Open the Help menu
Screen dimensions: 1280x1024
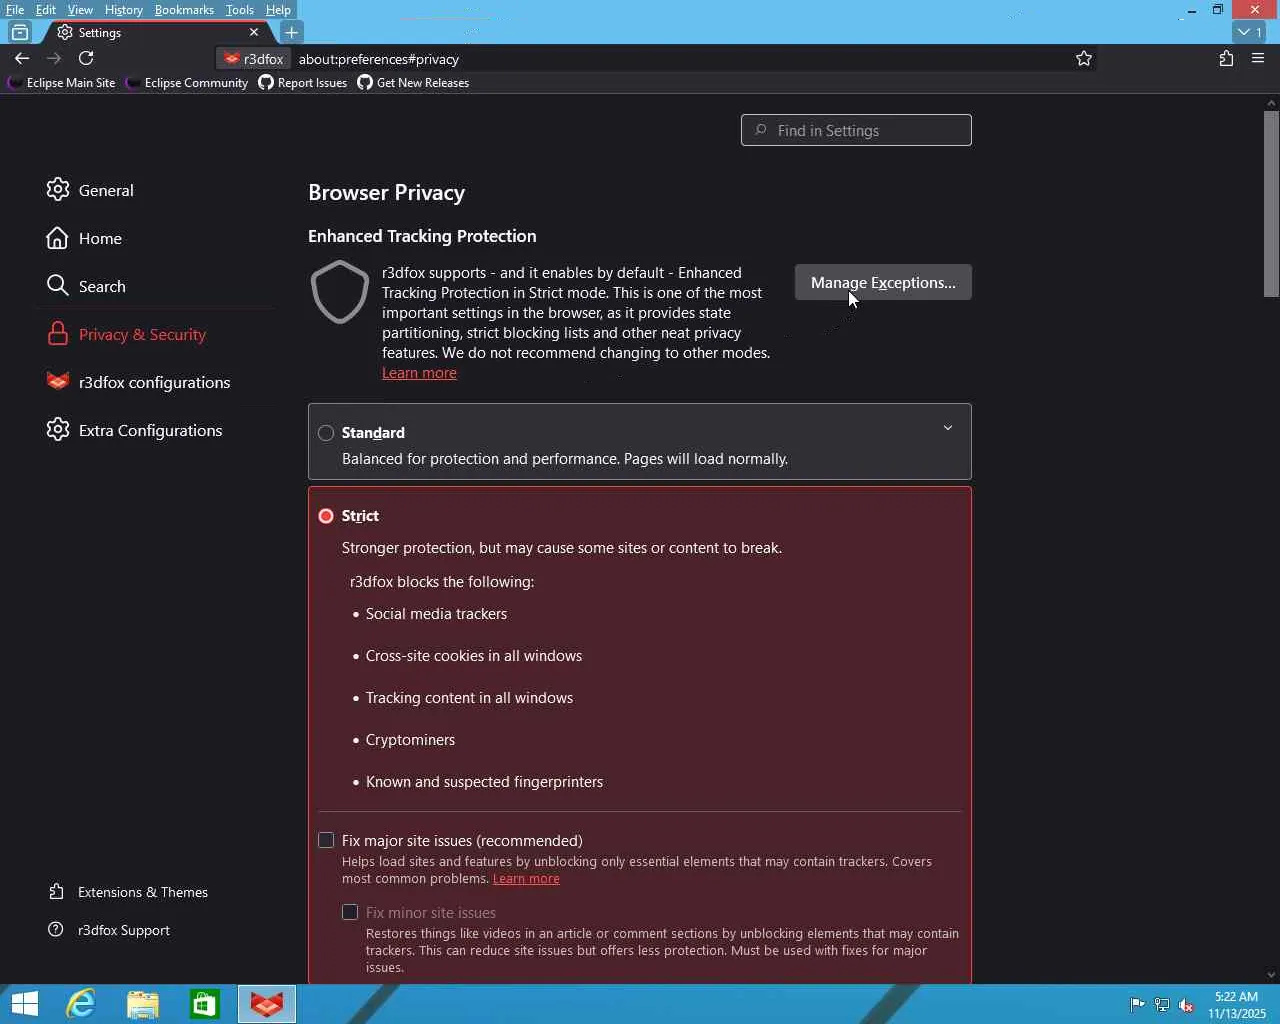(x=278, y=10)
